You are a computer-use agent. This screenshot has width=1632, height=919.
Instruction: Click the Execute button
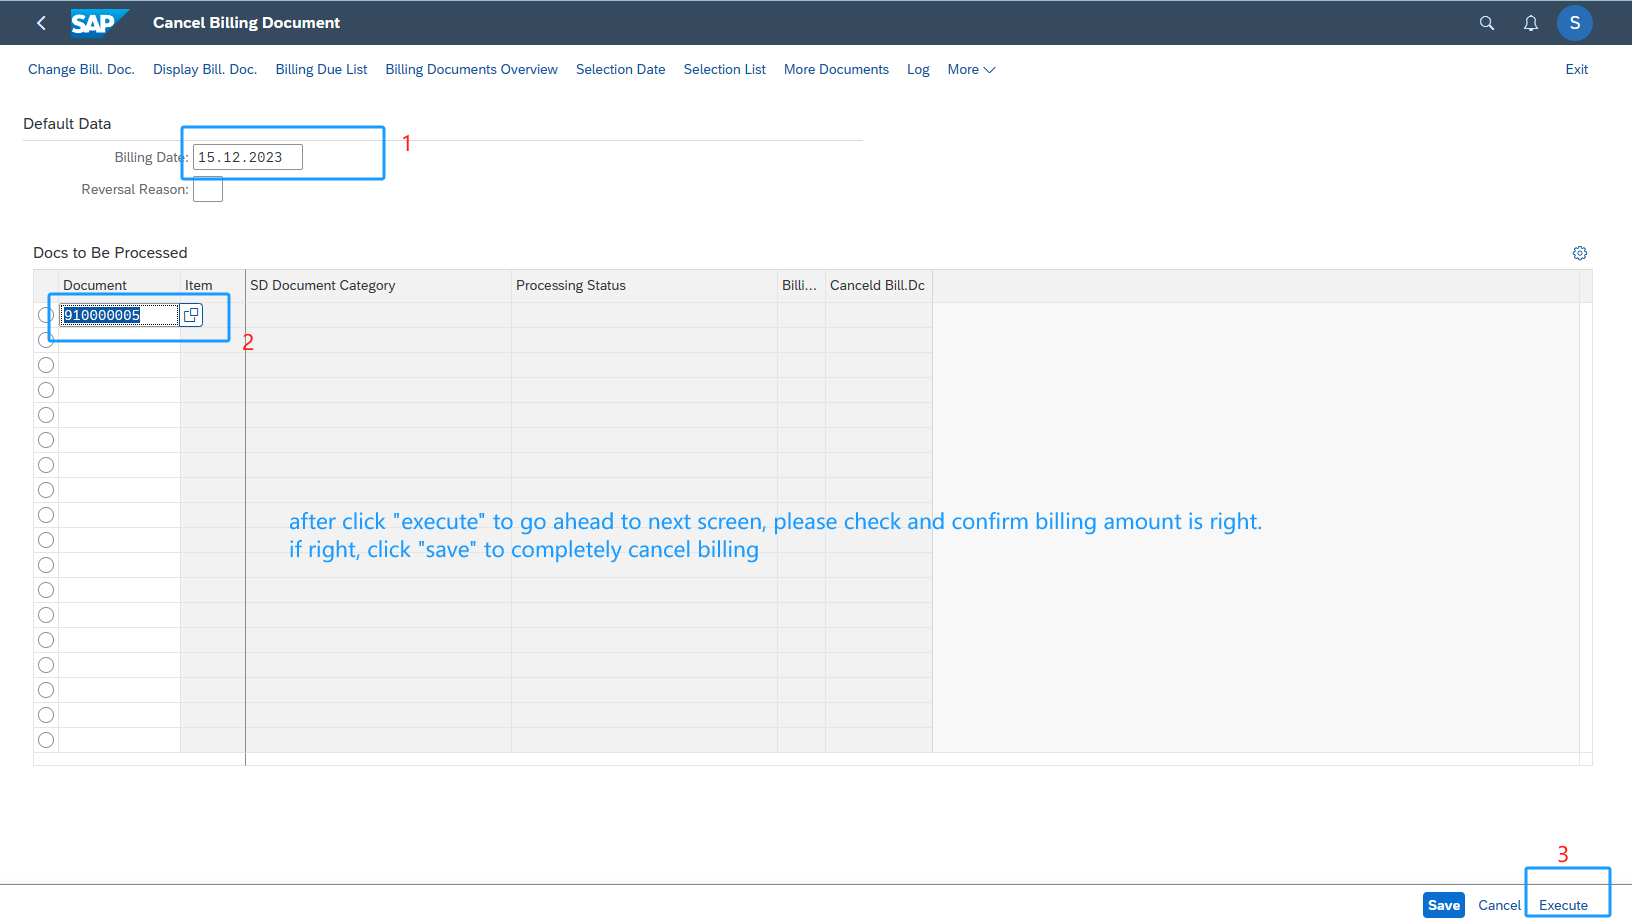[1563, 905]
